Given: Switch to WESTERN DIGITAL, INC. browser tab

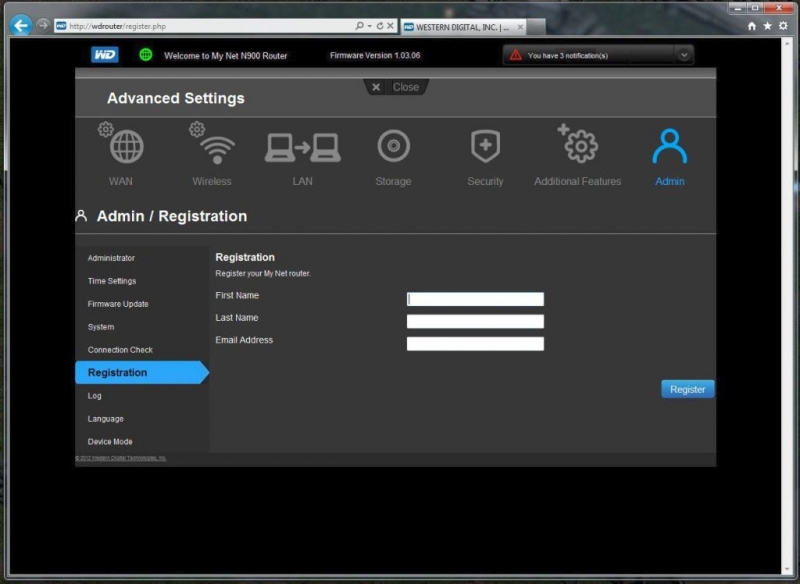Looking at the screenshot, I should (462, 27).
